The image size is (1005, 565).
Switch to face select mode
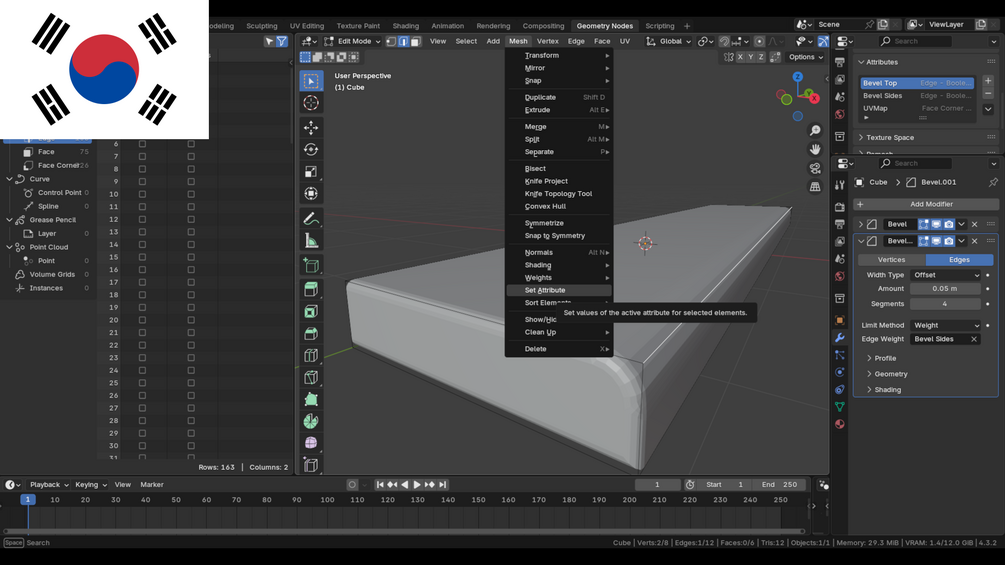click(415, 41)
